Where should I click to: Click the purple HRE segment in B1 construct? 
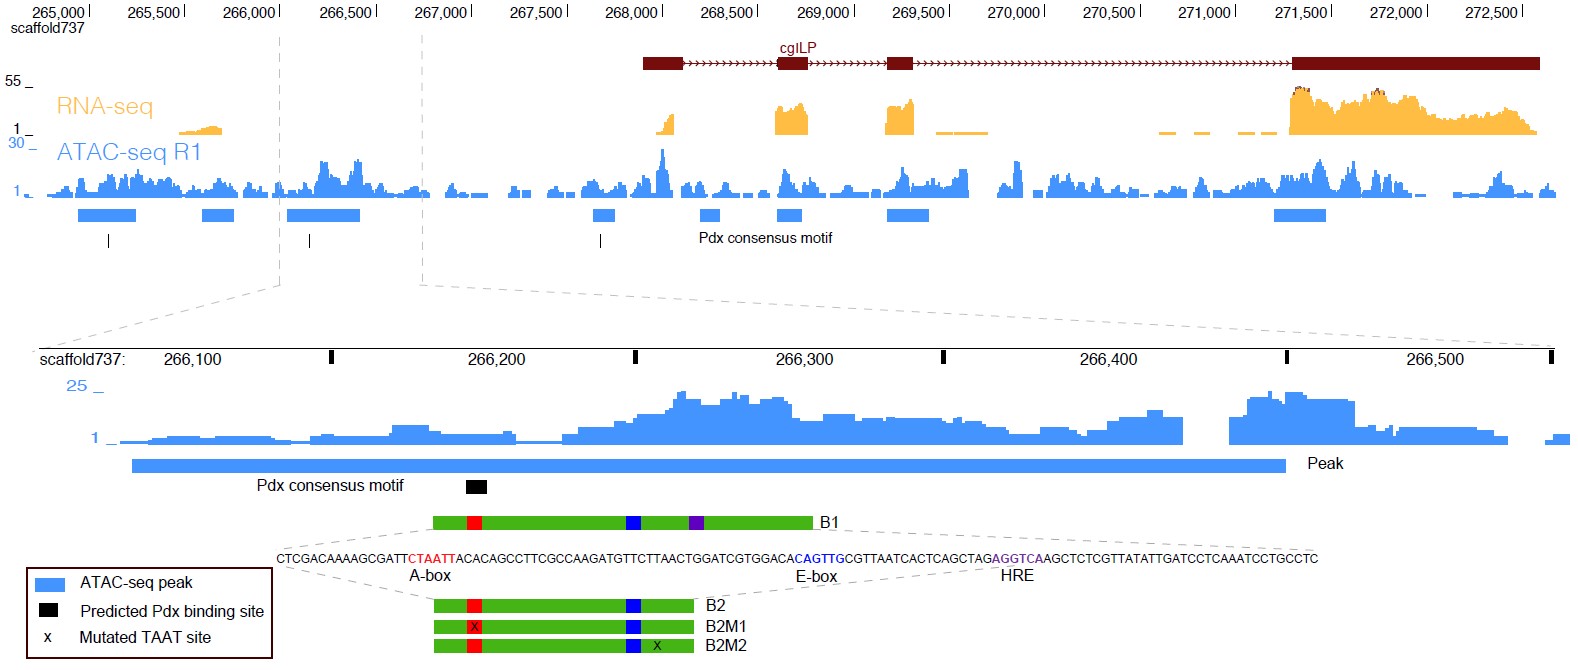pyautogui.click(x=696, y=523)
